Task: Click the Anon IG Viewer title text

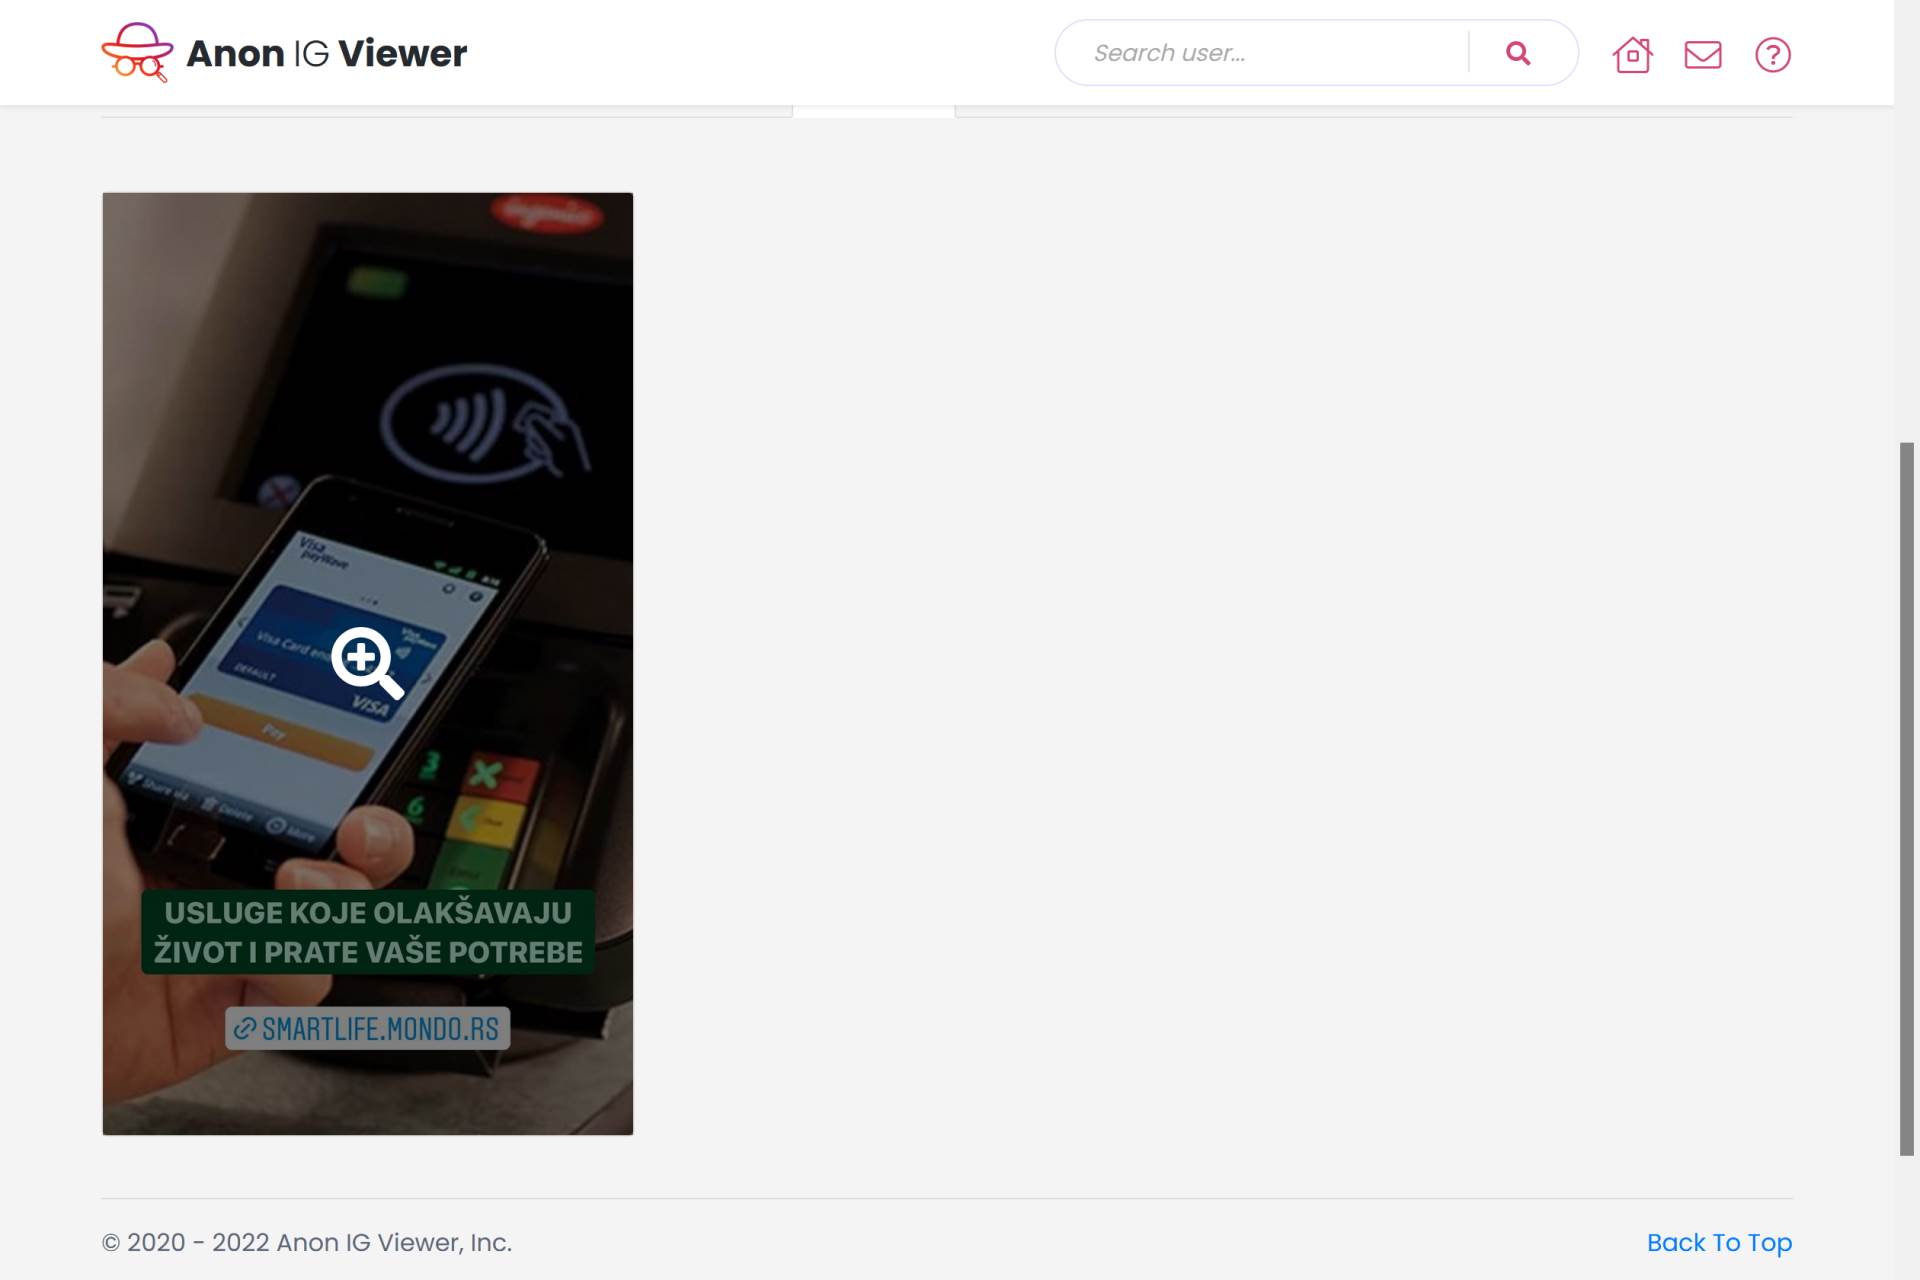Action: (326, 53)
